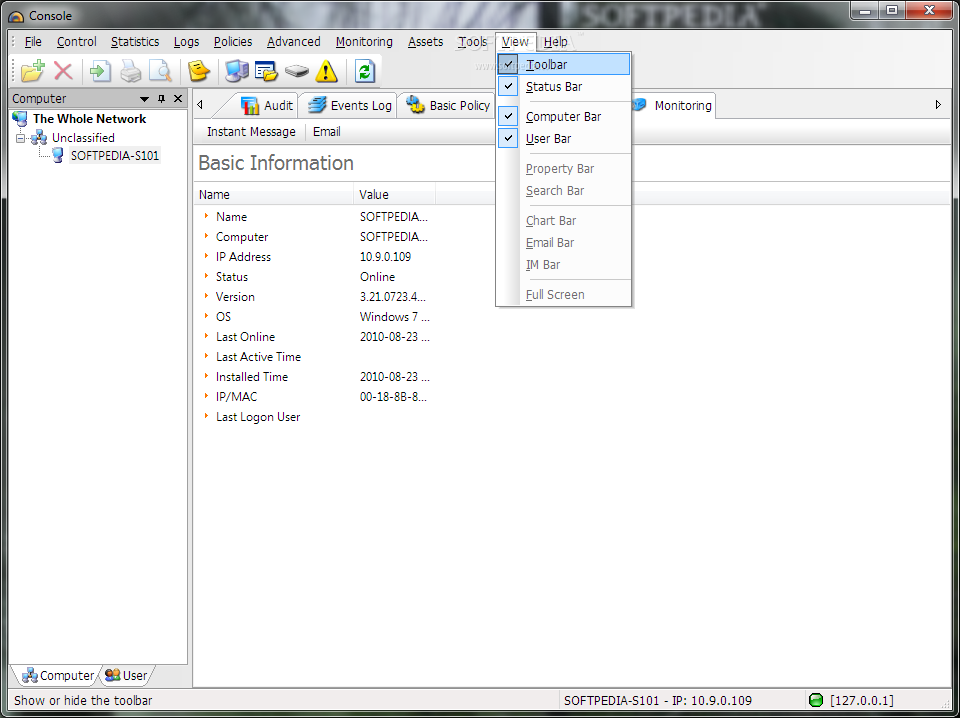Click the Instant Message button
The height and width of the screenshot is (718, 960).
[251, 132]
